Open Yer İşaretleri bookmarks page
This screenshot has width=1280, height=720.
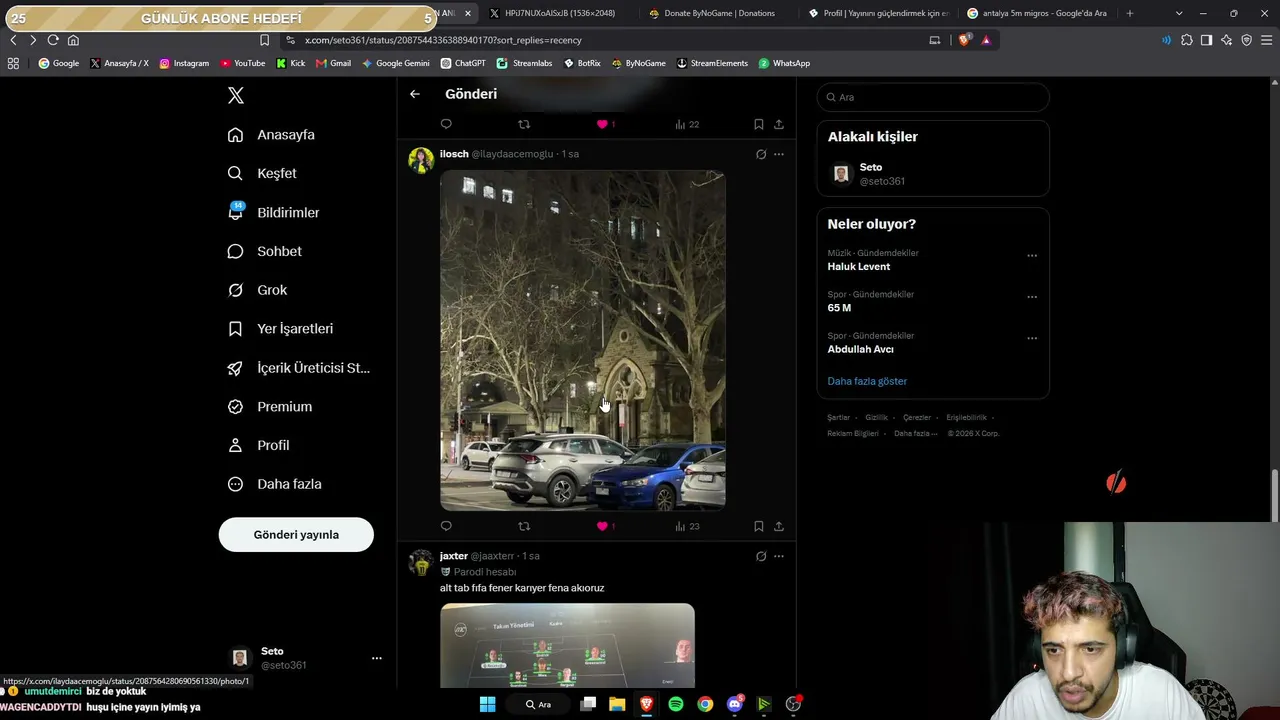[280, 329]
